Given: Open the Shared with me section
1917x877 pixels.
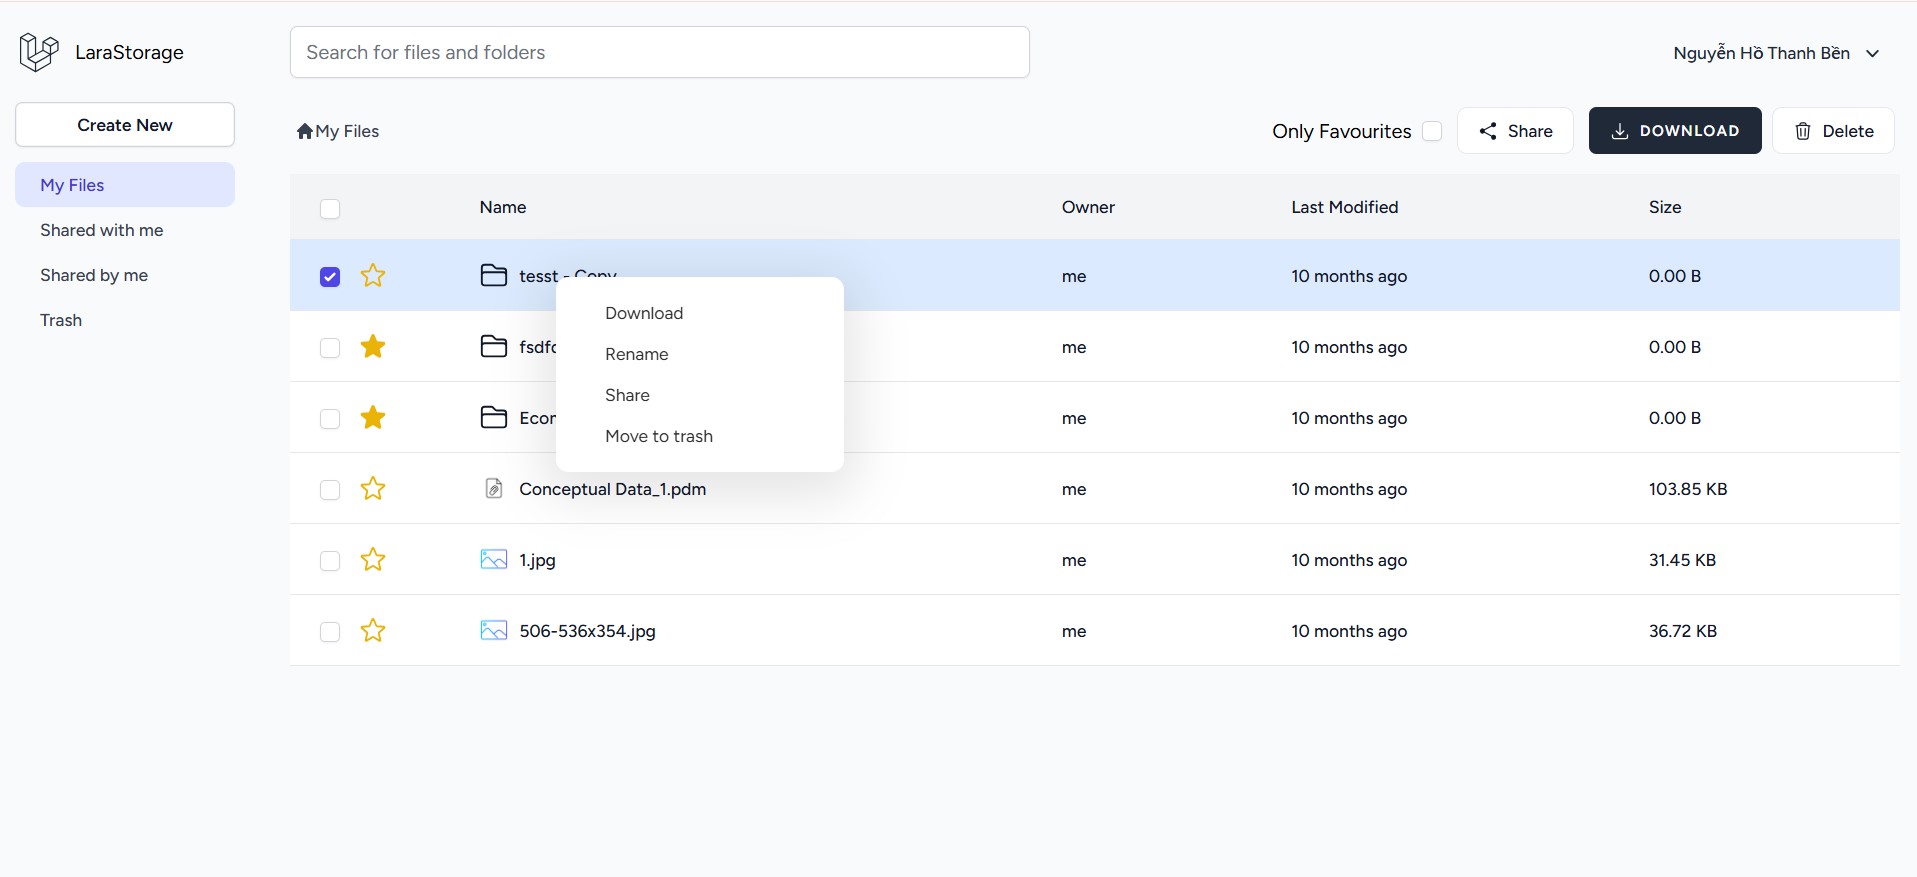Looking at the screenshot, I should pos(101,230).
